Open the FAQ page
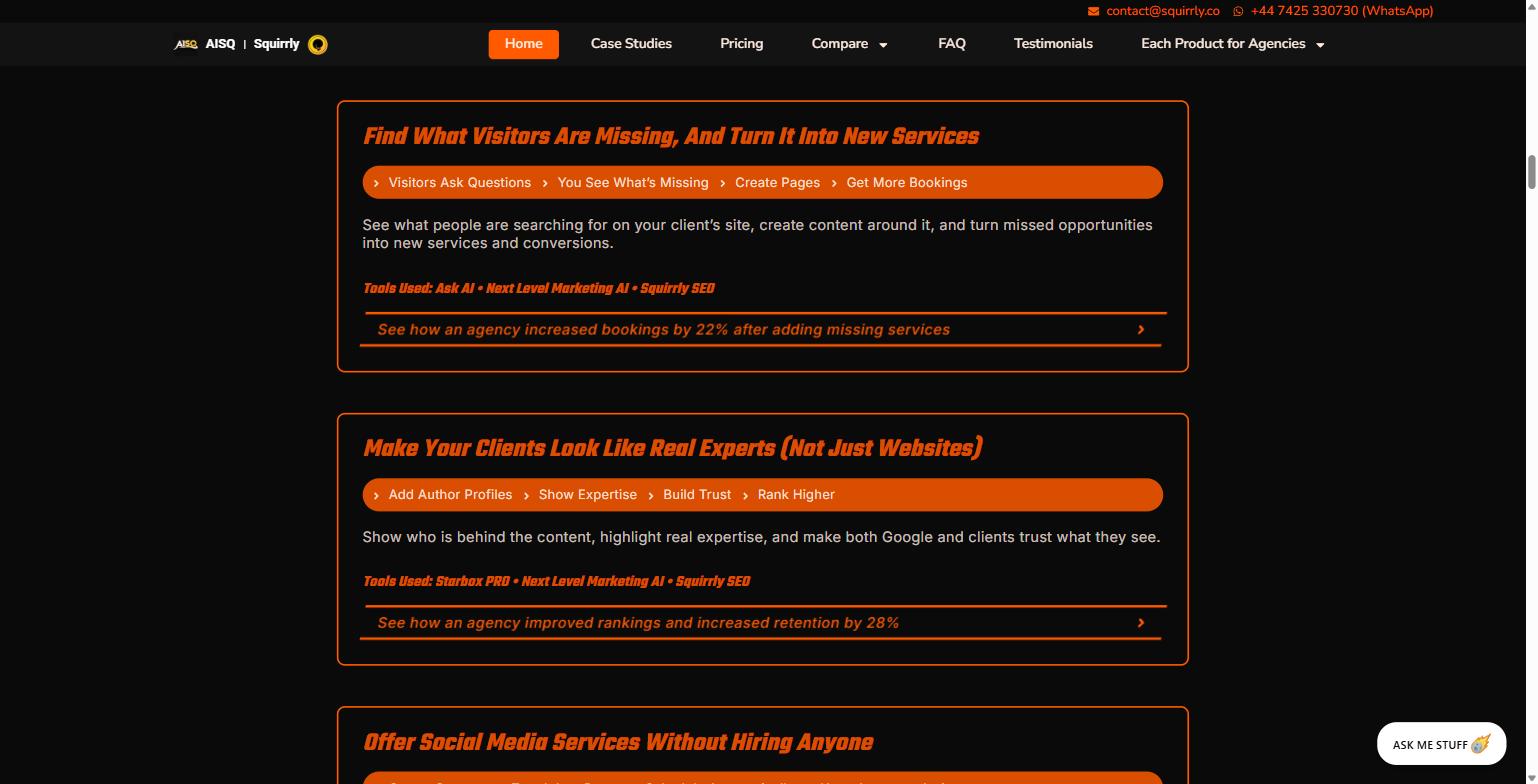The height and width of the screenshot is (784, 1538). click(x=952, y=44)
